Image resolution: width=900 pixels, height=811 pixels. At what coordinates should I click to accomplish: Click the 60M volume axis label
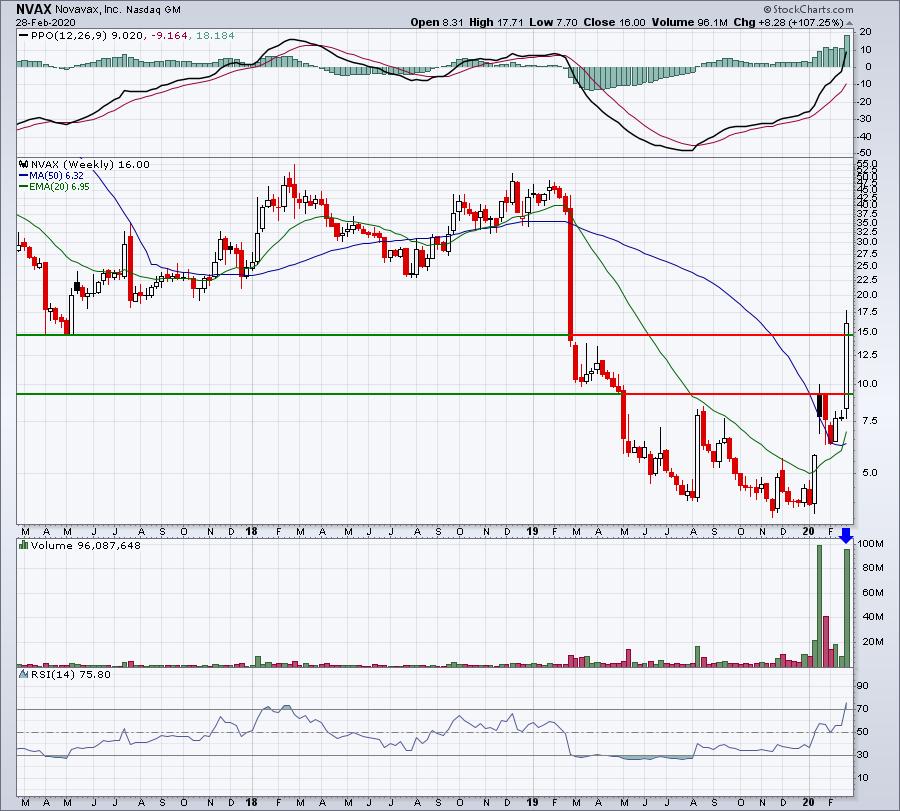pos(872,592)
